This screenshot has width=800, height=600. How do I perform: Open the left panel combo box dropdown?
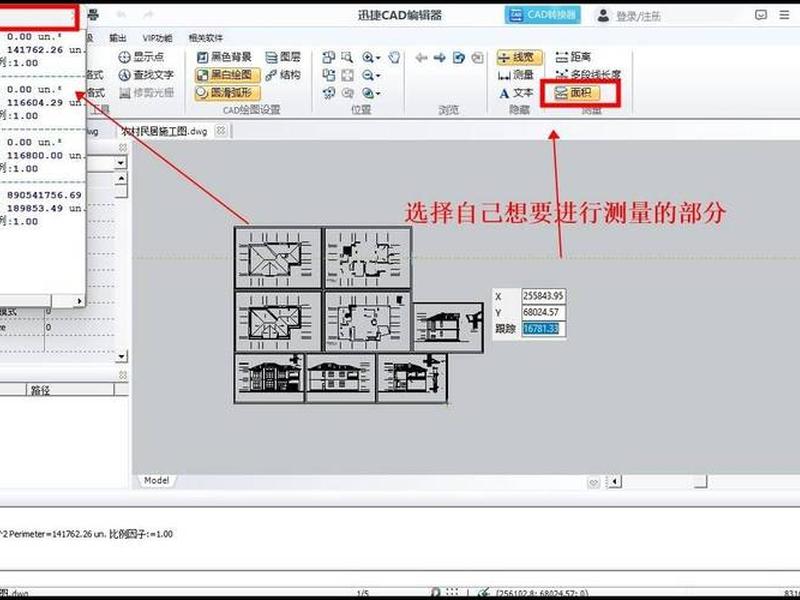120,163
